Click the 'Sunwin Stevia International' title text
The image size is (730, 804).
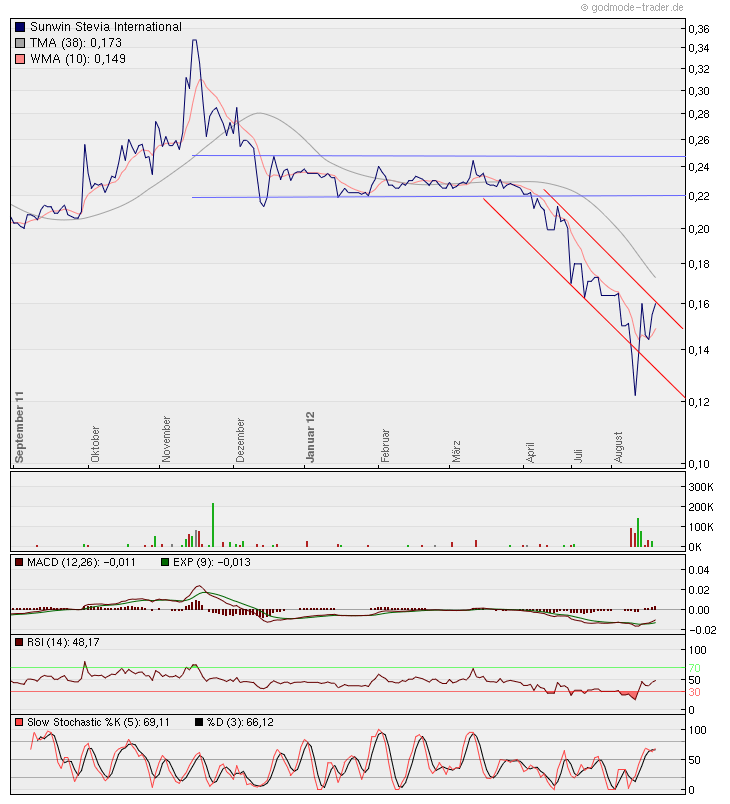click(106, 27)
